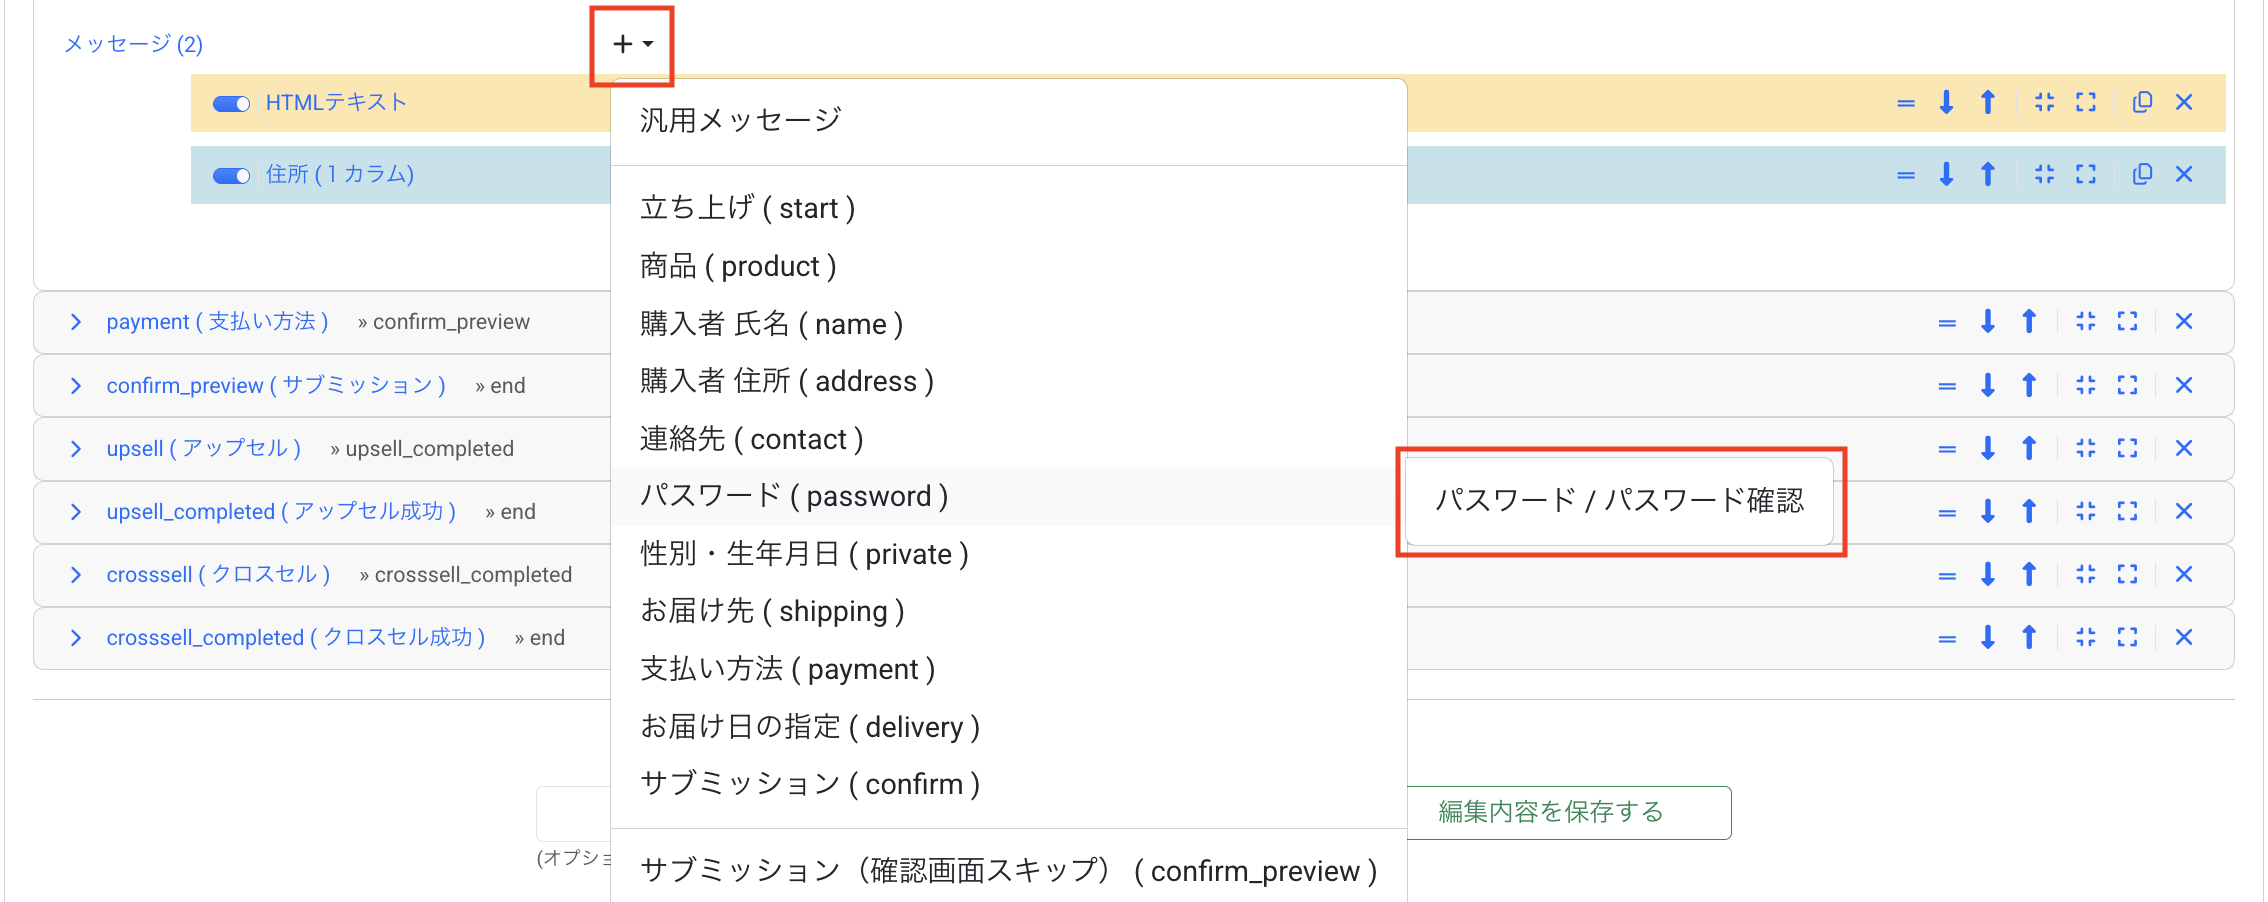Expand the crosssell_completed section chevron
Viewport: 2268px width, 902px height.
[76, 638]
